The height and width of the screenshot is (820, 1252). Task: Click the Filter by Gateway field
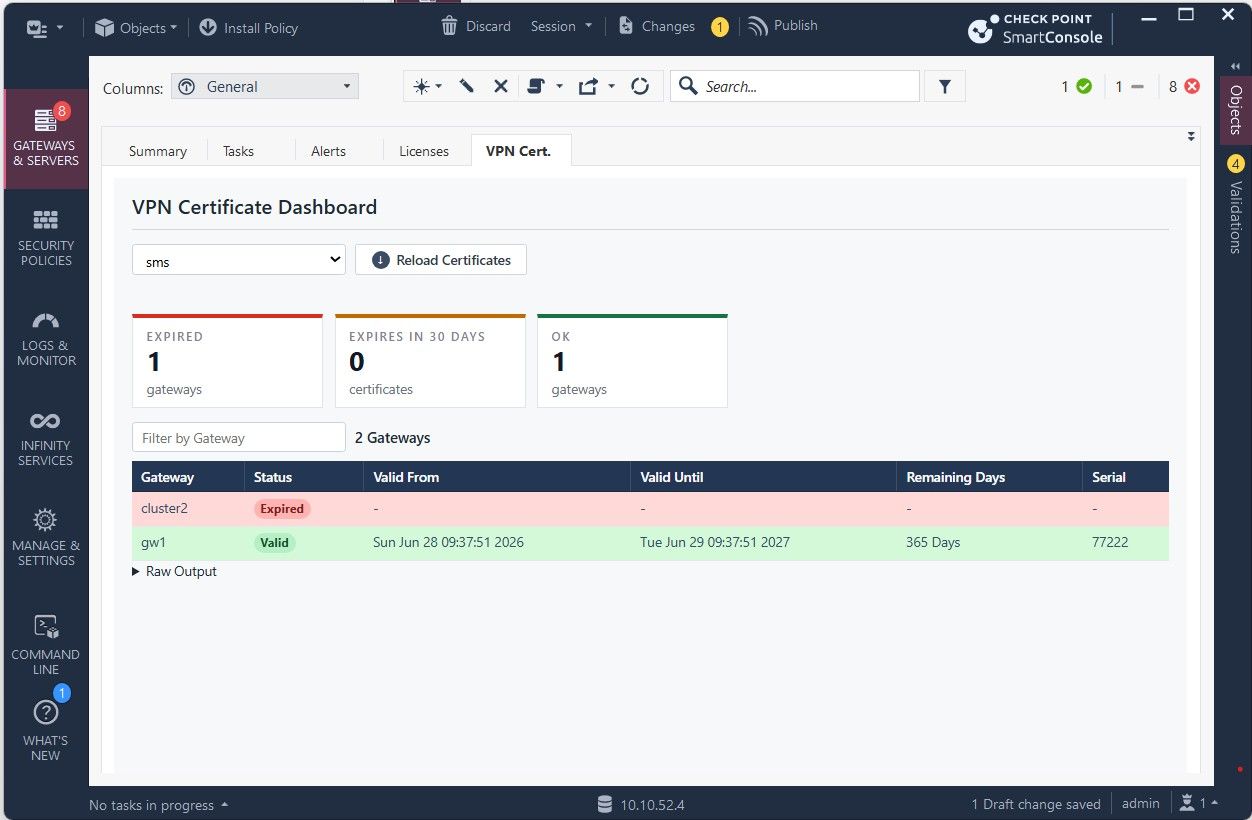tap(239, 438)
